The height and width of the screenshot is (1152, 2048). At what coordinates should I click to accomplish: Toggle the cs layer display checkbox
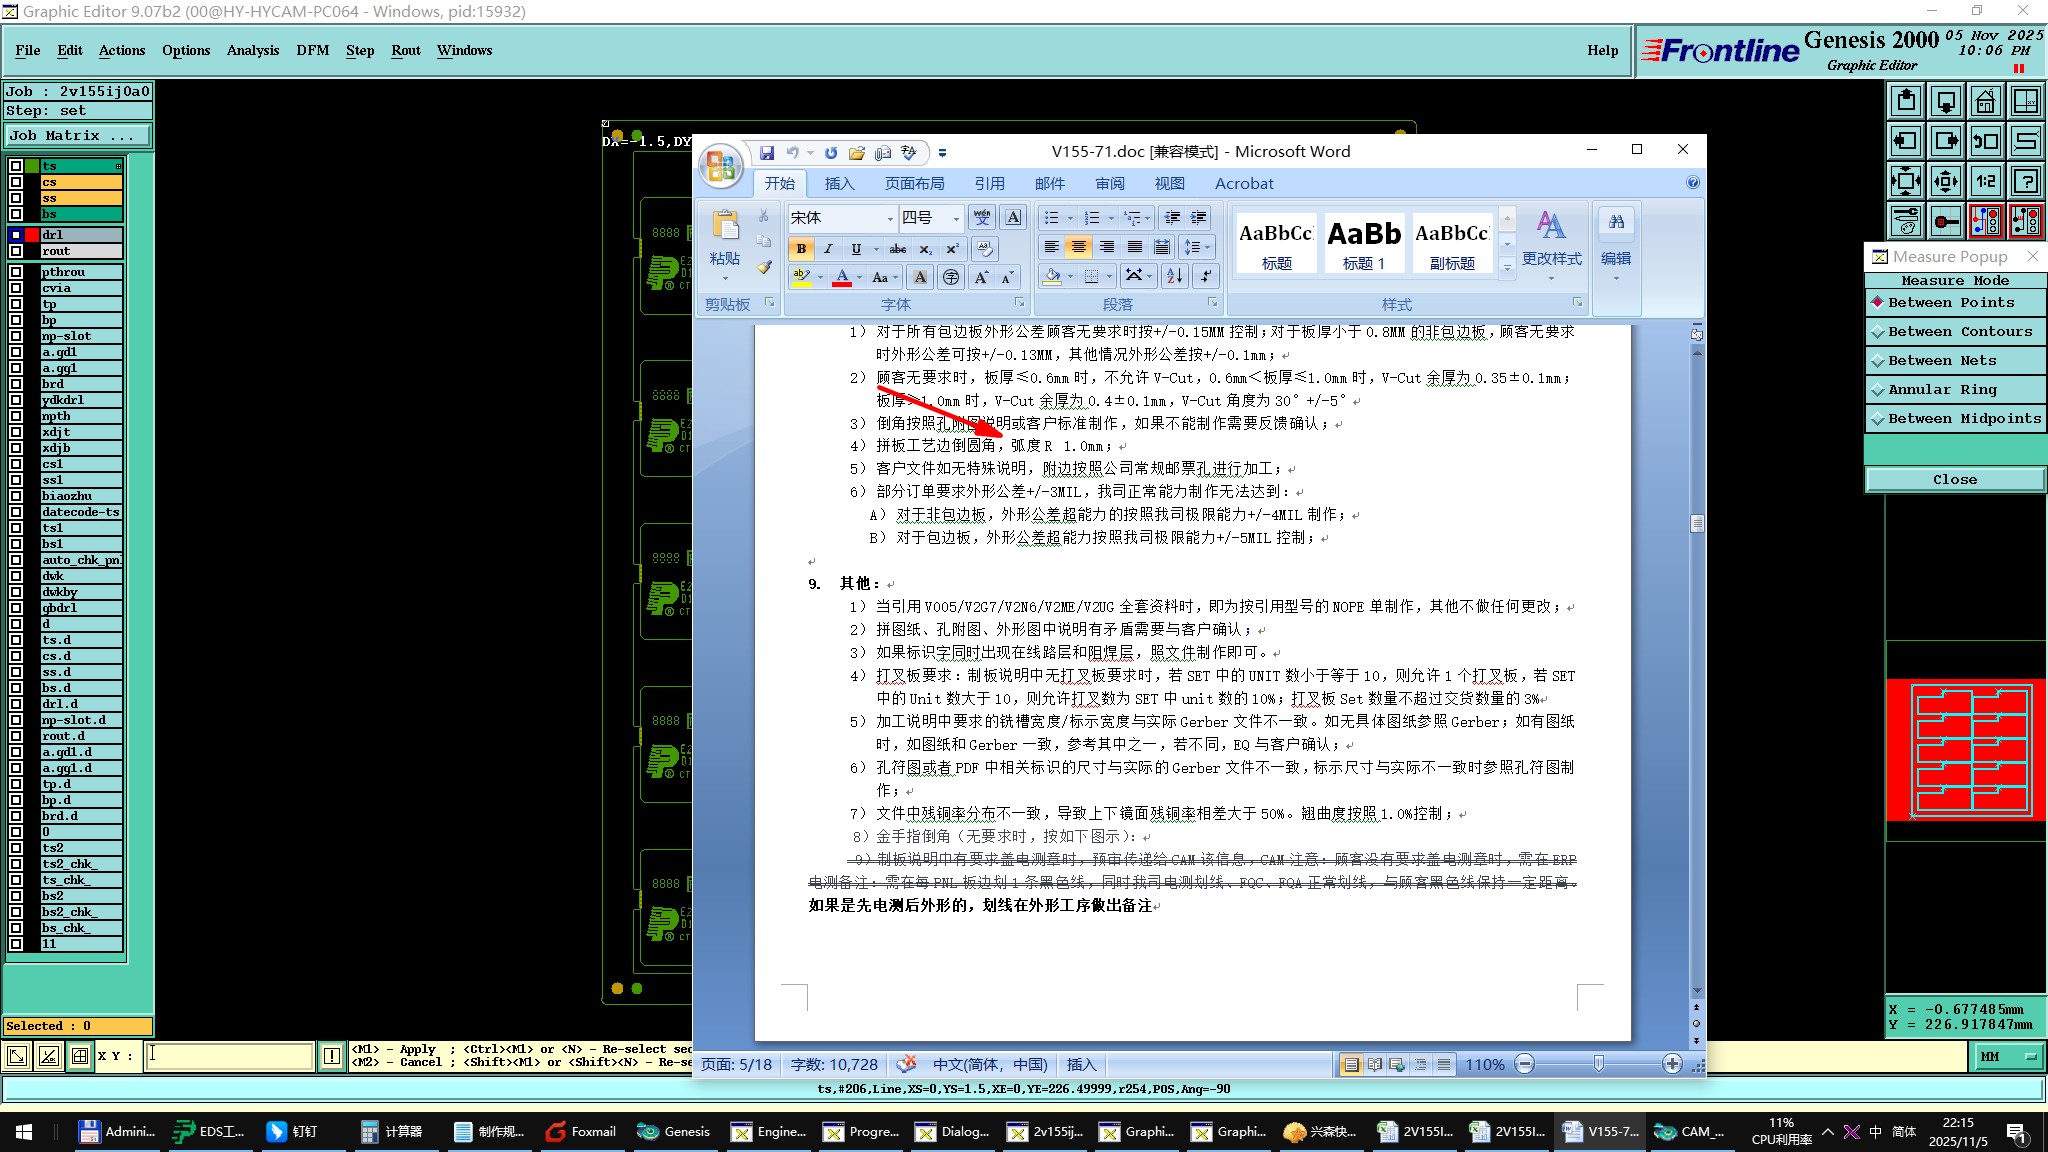16,182
